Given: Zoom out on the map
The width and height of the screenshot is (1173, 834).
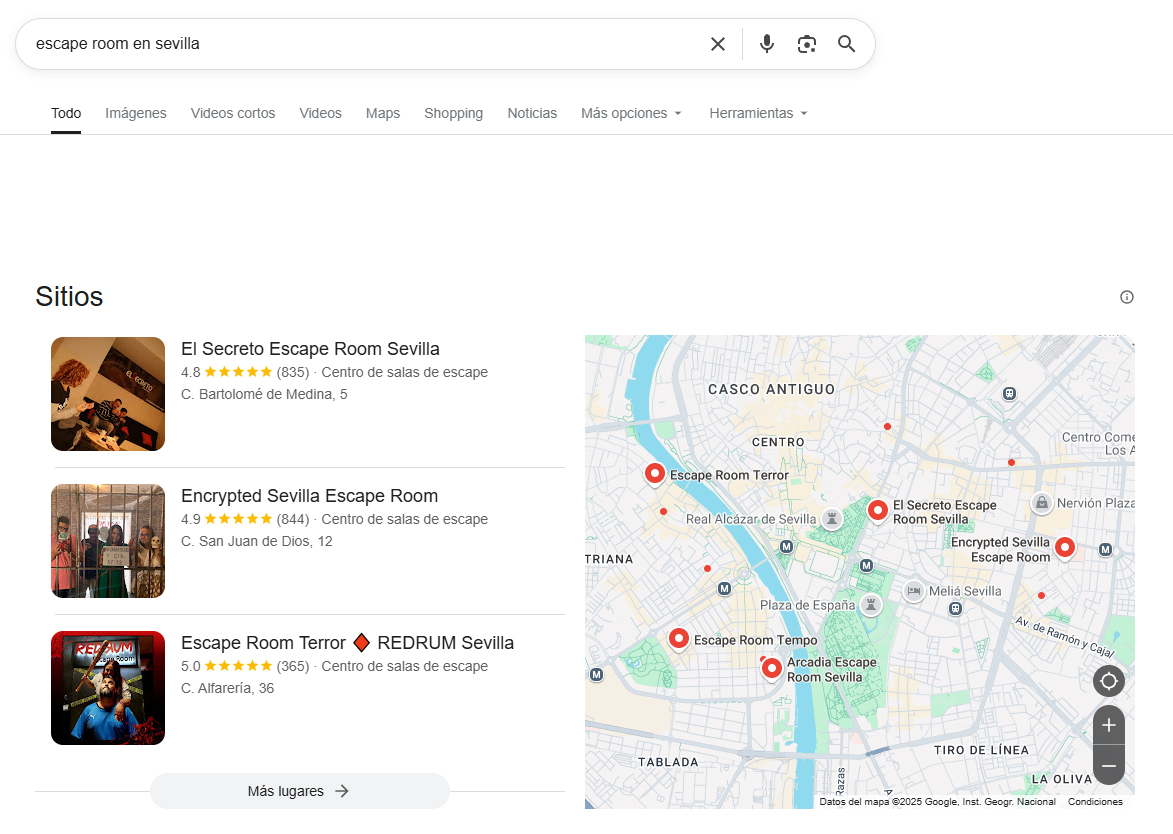Looking at the screenshot, I should (1109, 765).
